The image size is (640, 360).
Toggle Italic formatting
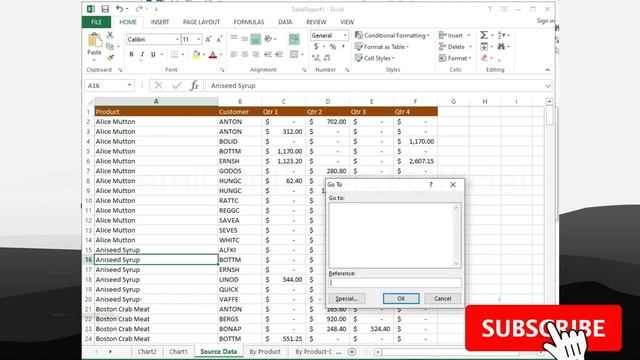(142, 54)
